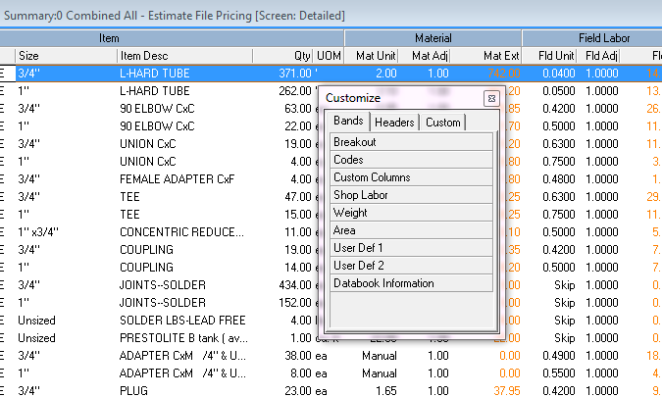This screenshot has height=397, width=662.
Task: Click quantity 152.00 cell
Action: coord(295,303)
